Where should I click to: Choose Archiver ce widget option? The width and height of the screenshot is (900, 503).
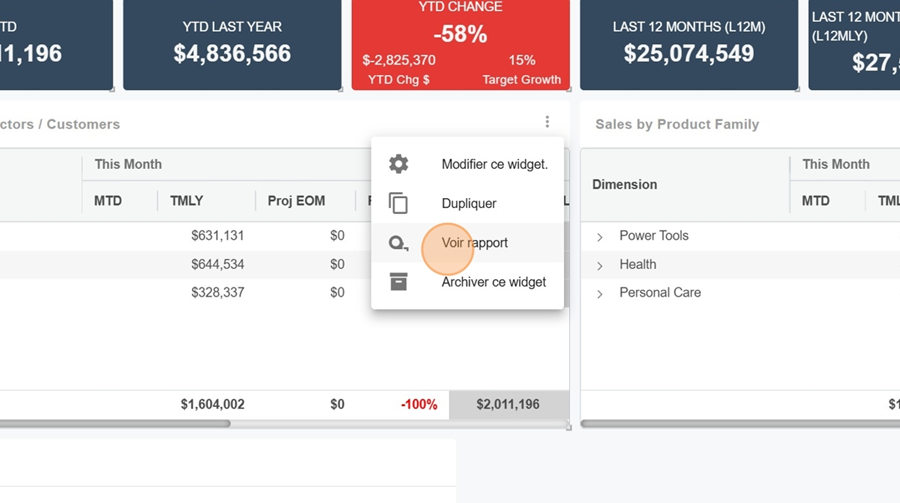[x=494, y=282]
